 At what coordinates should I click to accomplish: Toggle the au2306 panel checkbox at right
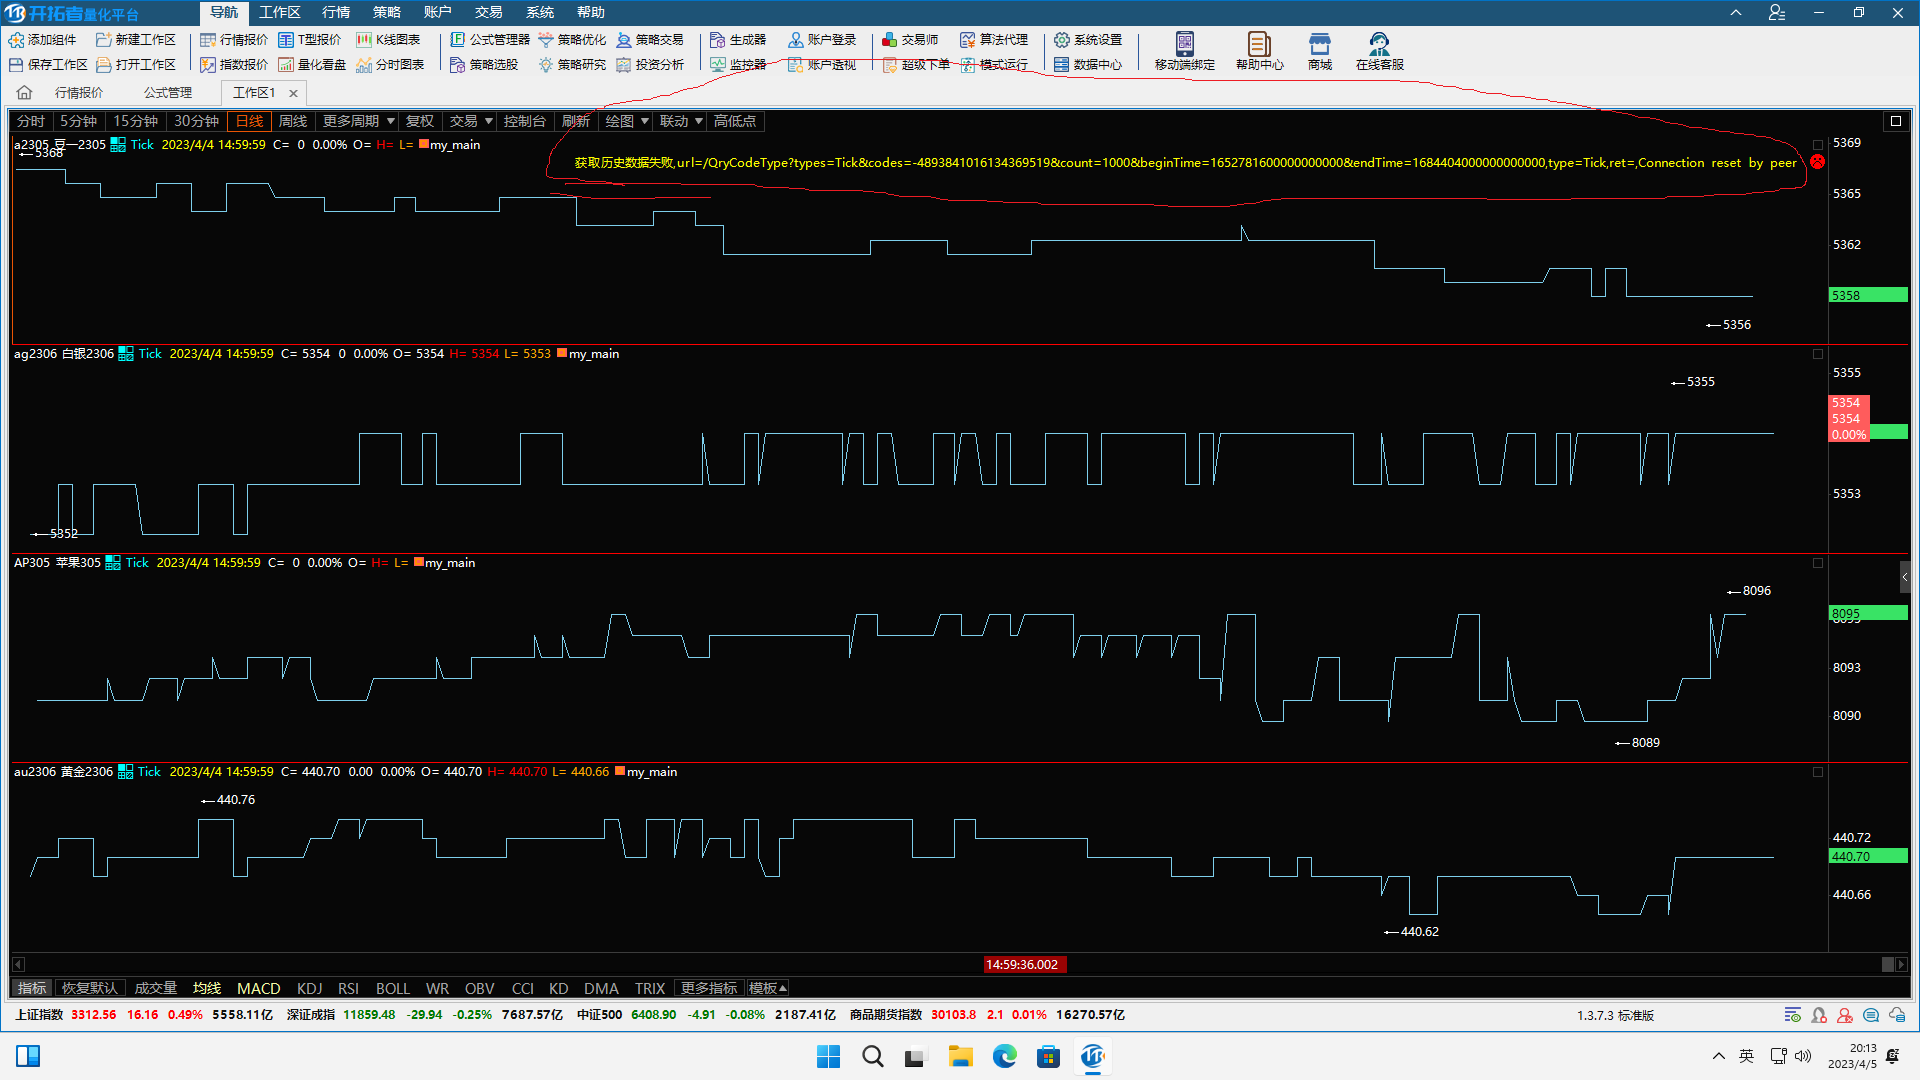(1818, 772)
